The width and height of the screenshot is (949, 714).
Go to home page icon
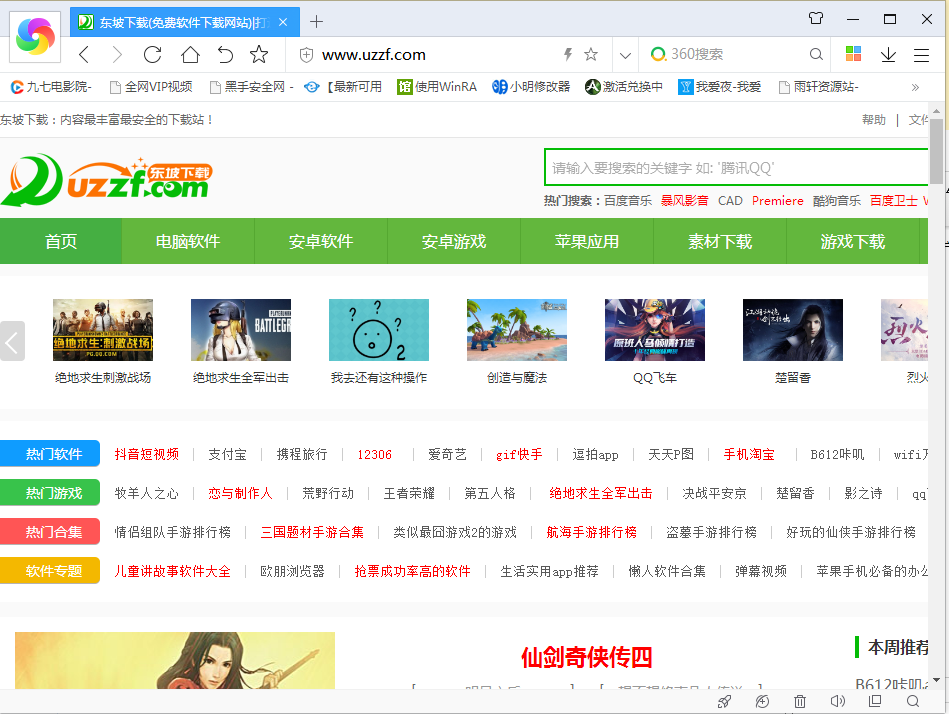click(x=190, y=54)
